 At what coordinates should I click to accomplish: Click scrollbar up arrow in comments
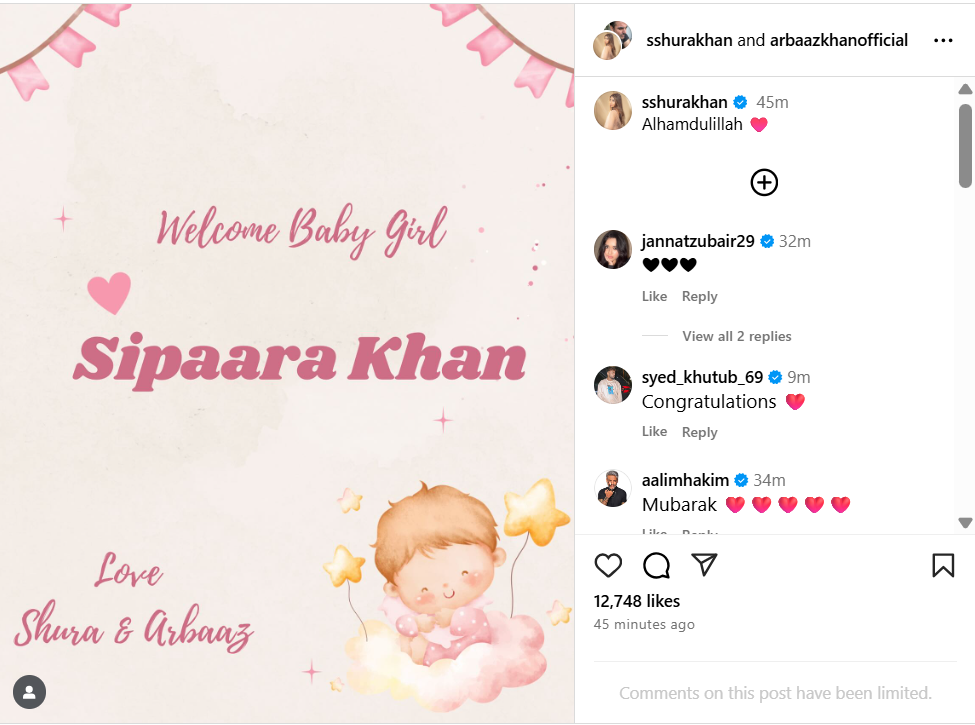pyautogui.click(x=965, y=90)
